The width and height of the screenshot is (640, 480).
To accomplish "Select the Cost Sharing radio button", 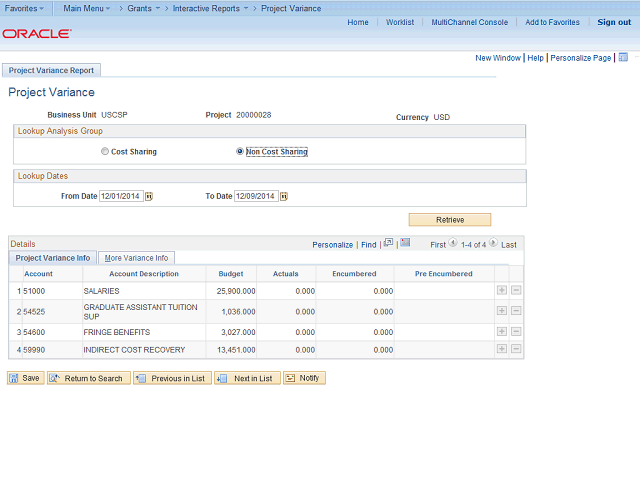I will tap(105, 152).
